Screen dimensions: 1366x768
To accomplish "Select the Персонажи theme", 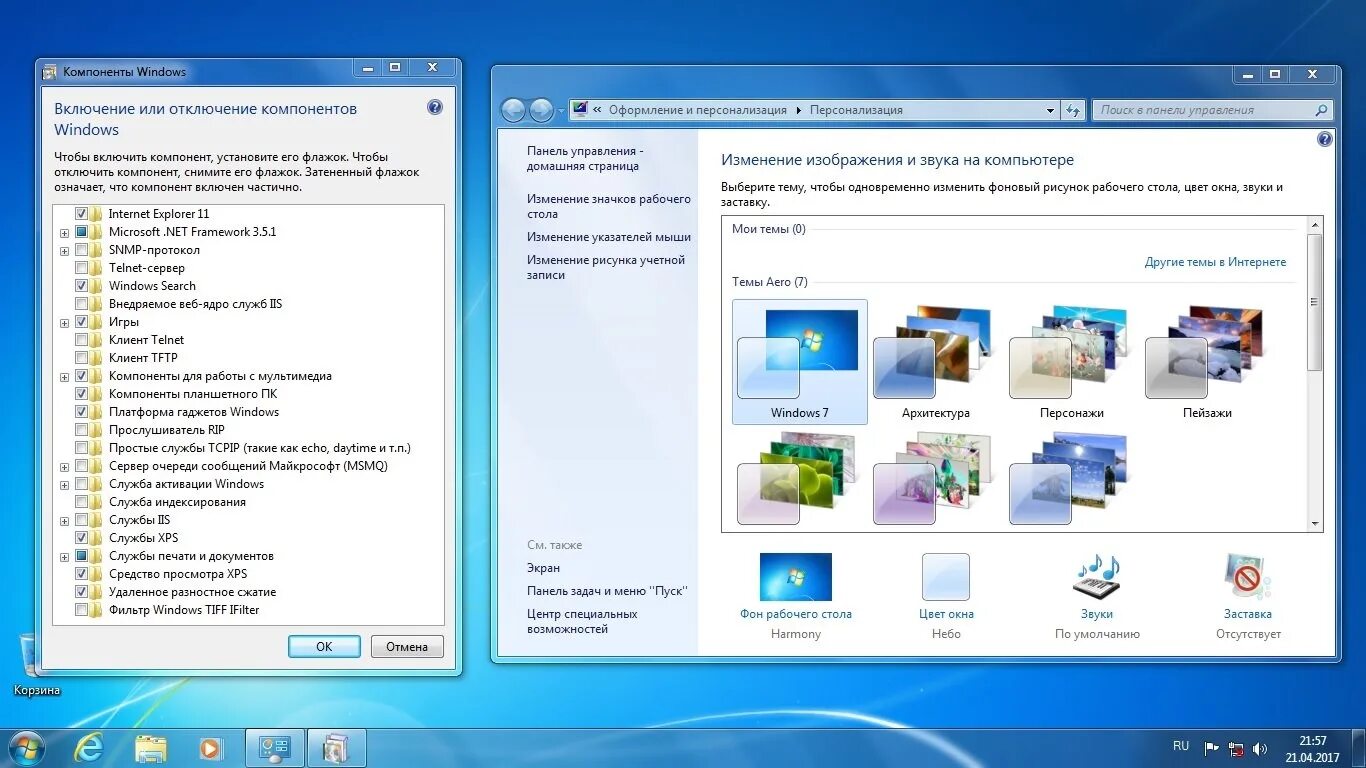I will 1072,362.
